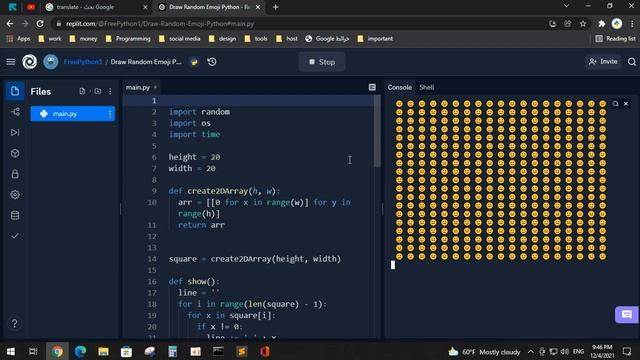Search the console output
Screen dimensions: 640x360
point(615,104)
